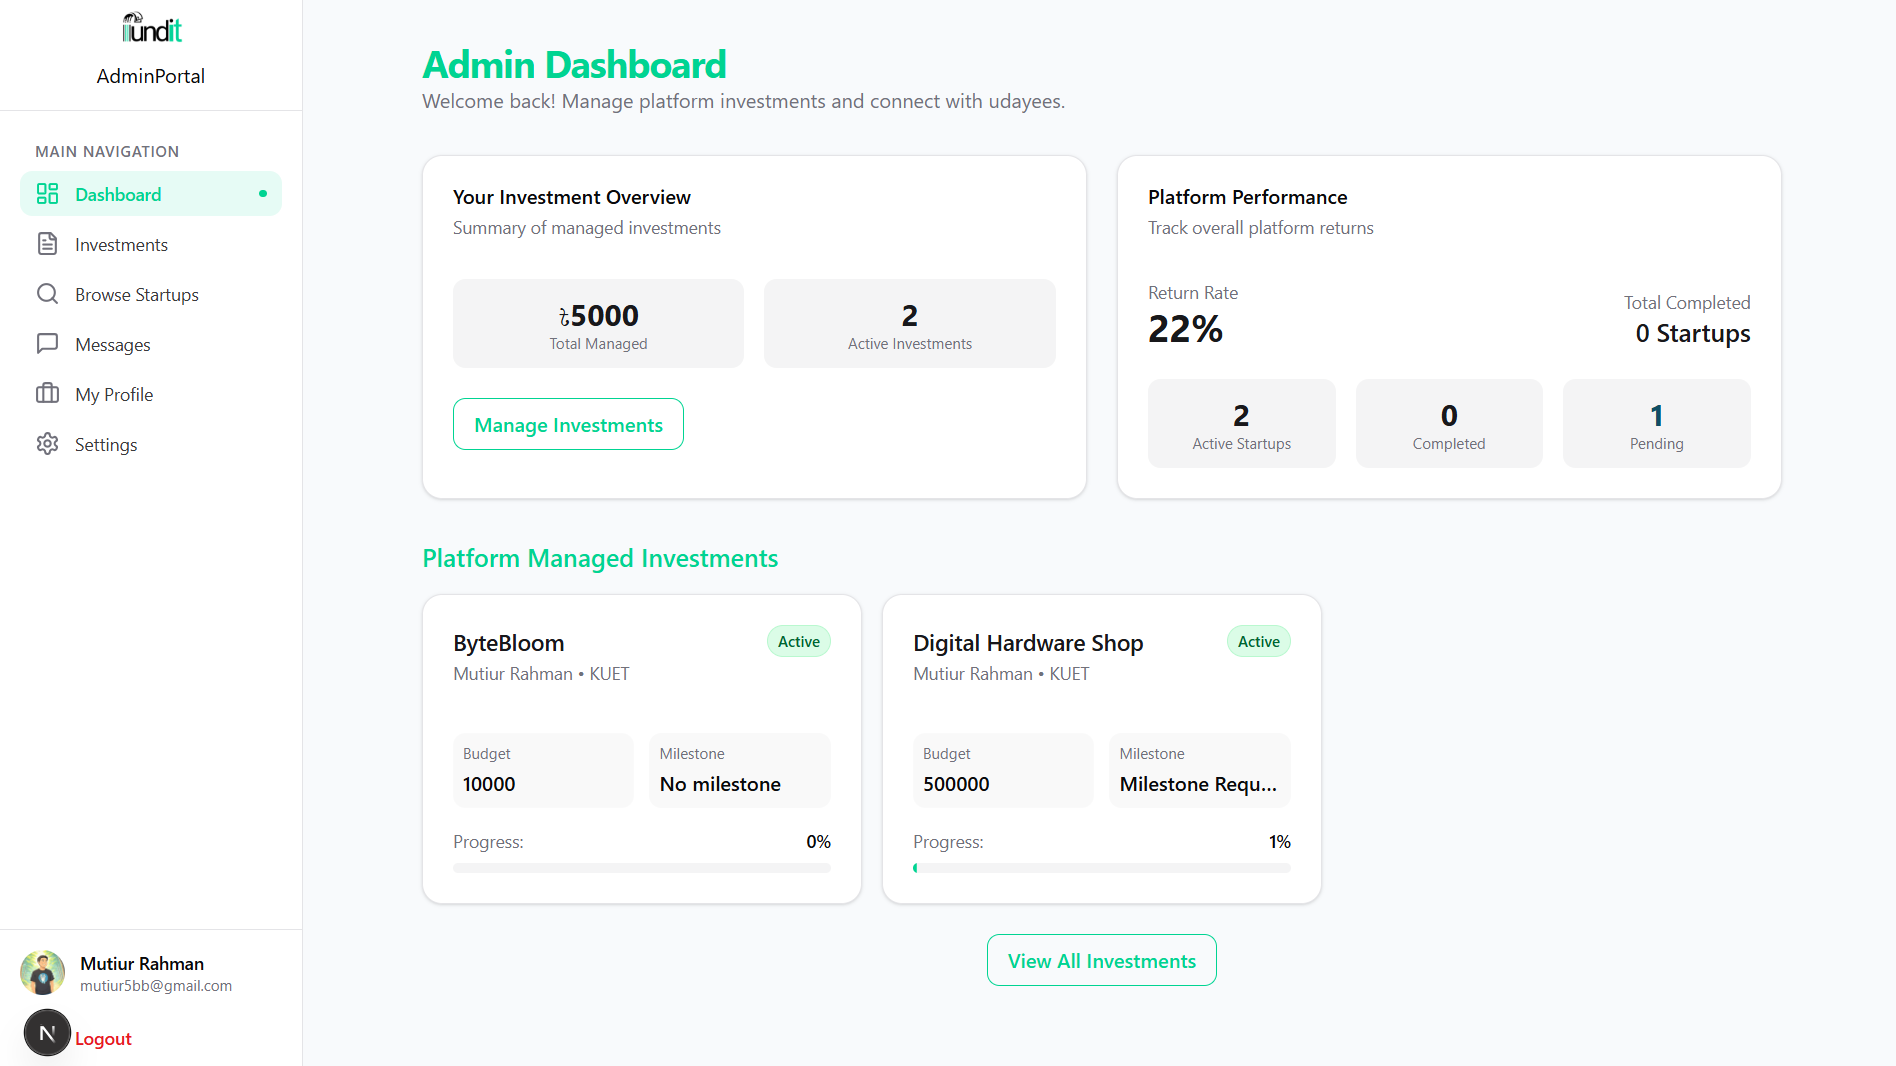Click the Browse Startups magnifier icon
This screenshot has width=1896, height=1066.
47,294
